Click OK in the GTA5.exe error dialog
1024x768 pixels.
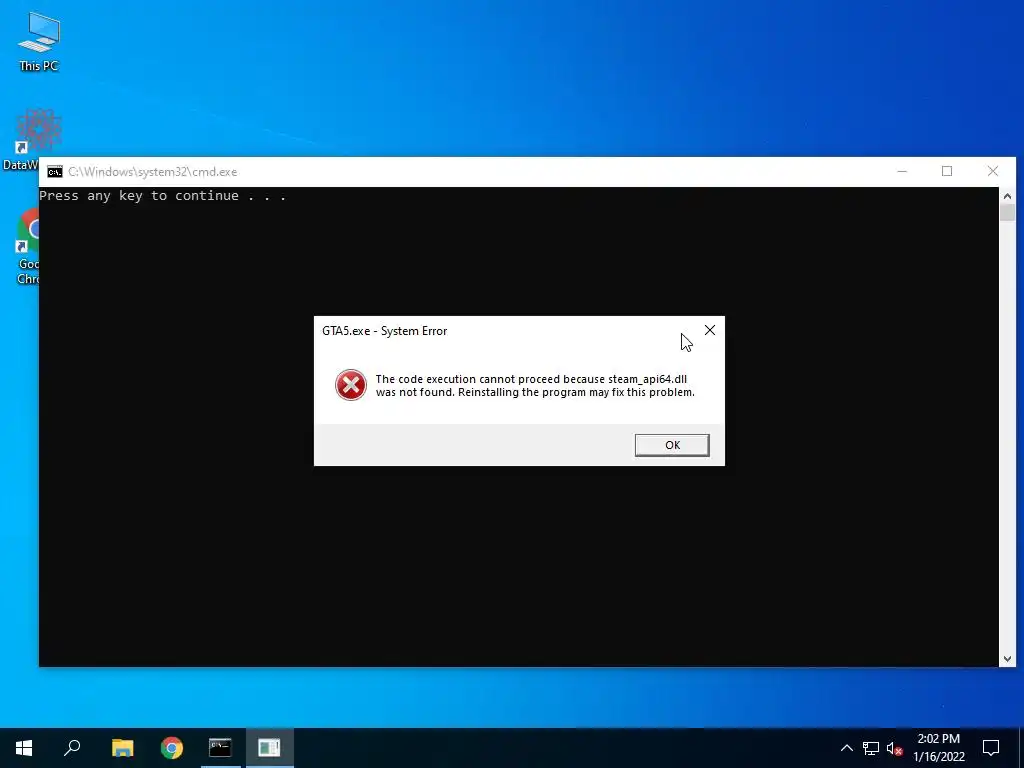(672, 445)
